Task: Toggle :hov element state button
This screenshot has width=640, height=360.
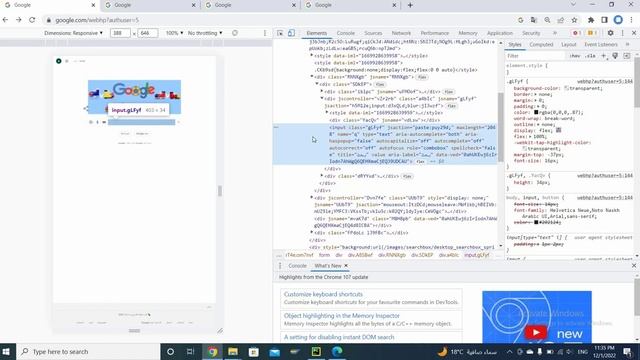Action: pos(575,56)
